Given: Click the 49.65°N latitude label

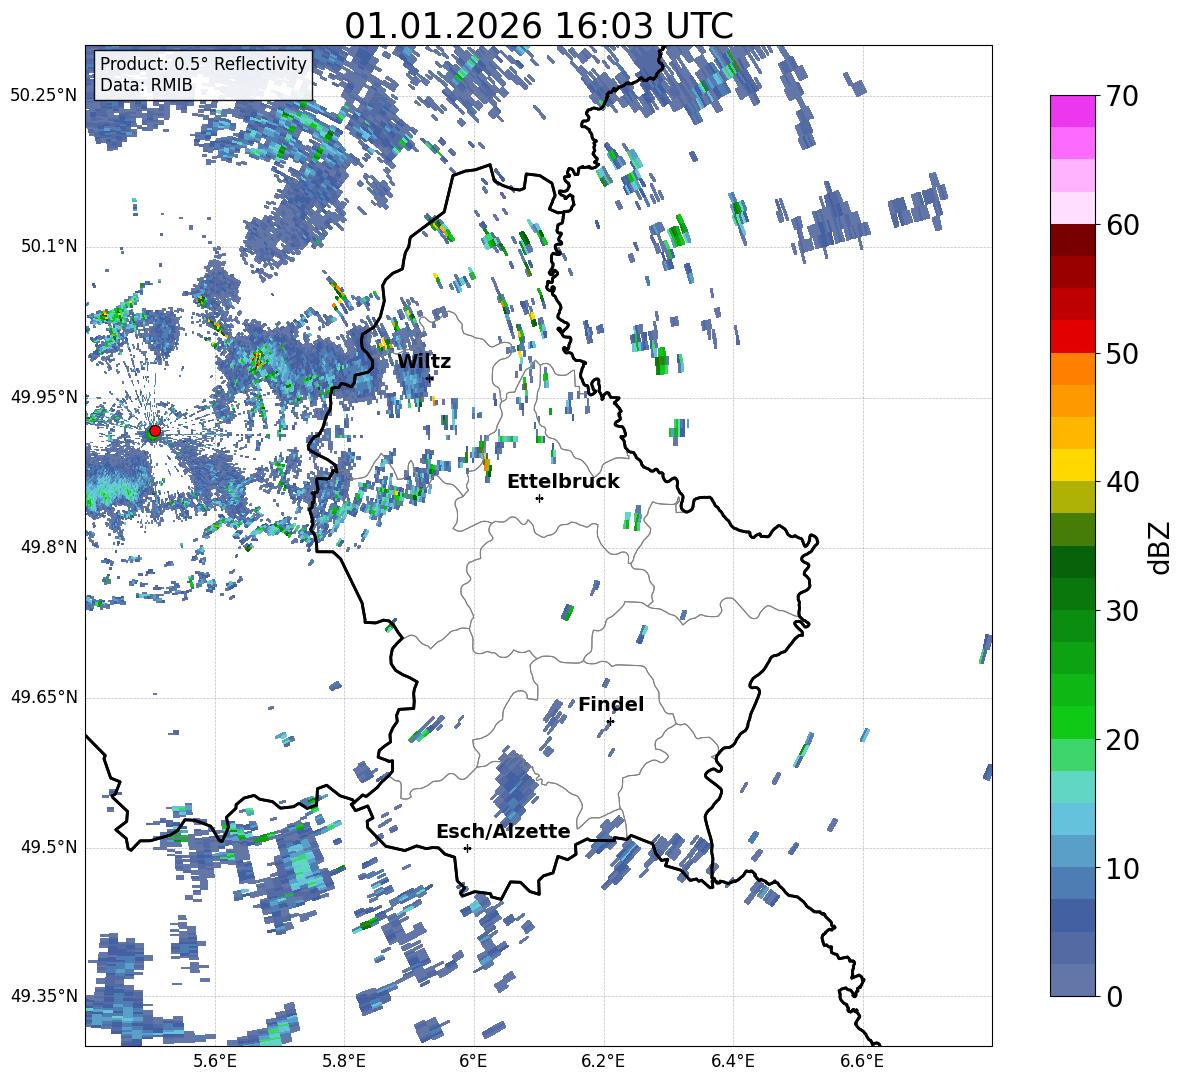Looking at the screenshot, I should [44, 696].
